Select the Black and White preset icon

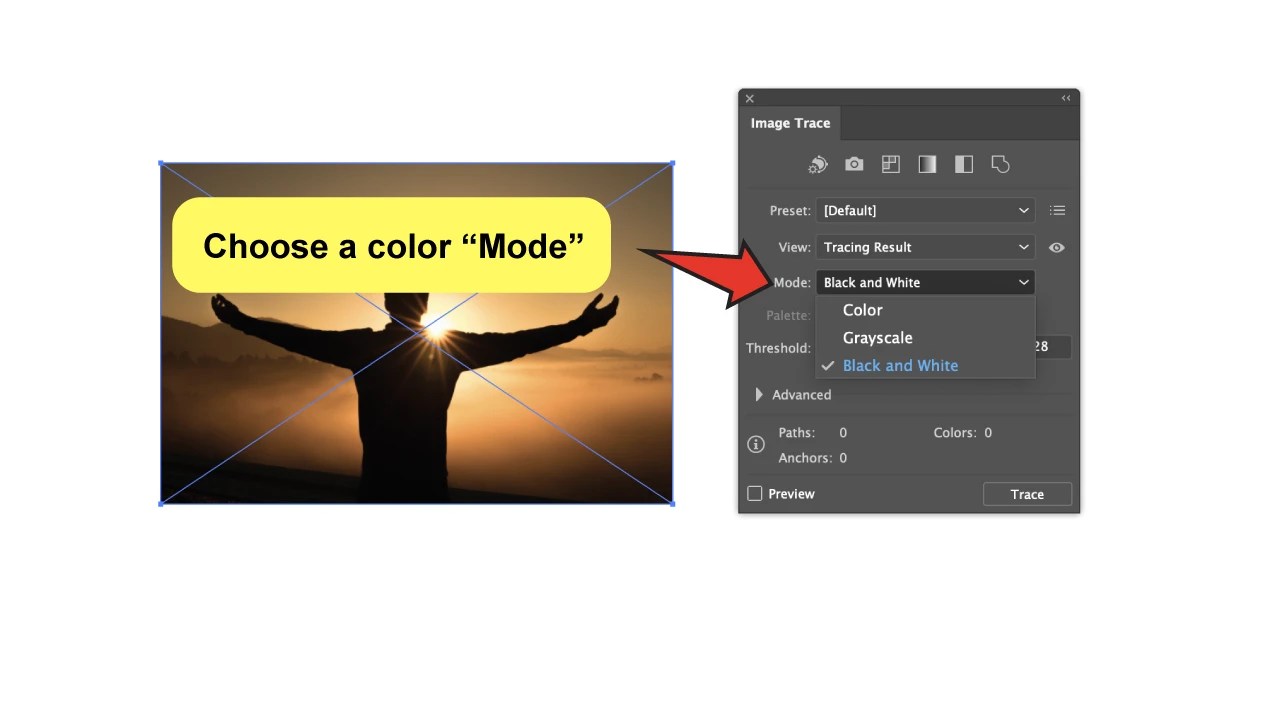[x=963, y=164]
